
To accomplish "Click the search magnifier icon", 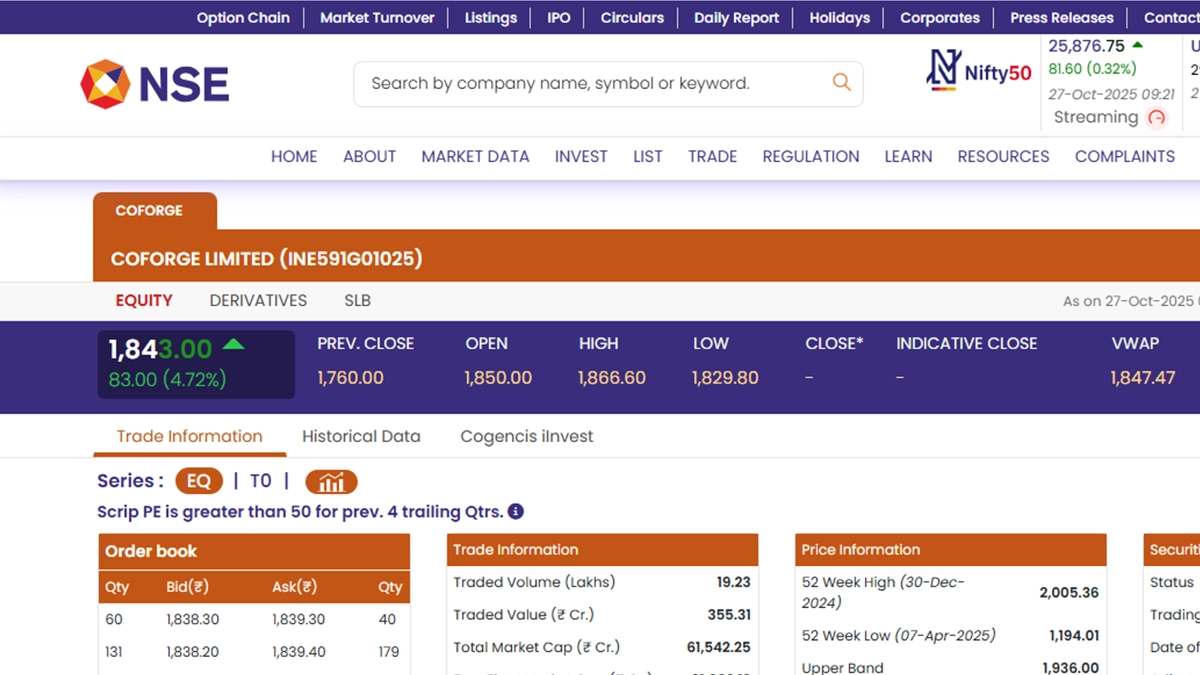I will tap(841, 83).
